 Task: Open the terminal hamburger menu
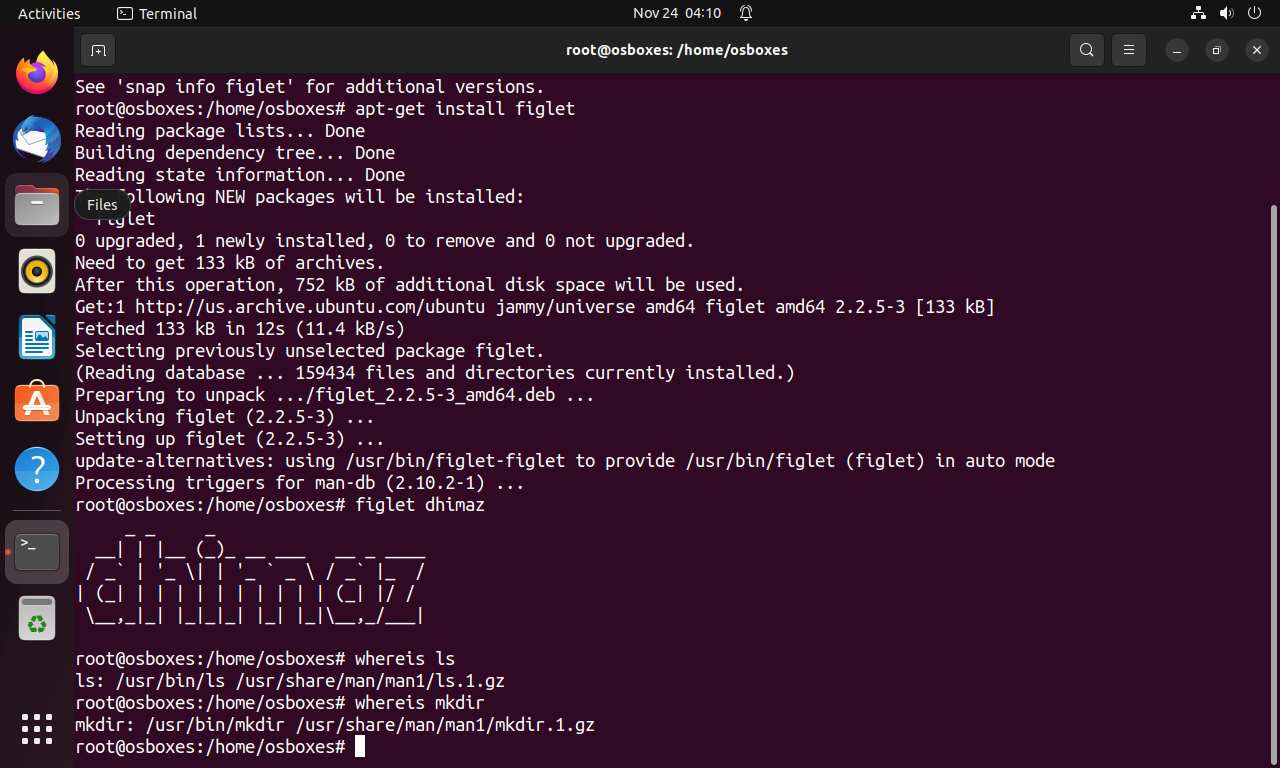[1130, 50]
